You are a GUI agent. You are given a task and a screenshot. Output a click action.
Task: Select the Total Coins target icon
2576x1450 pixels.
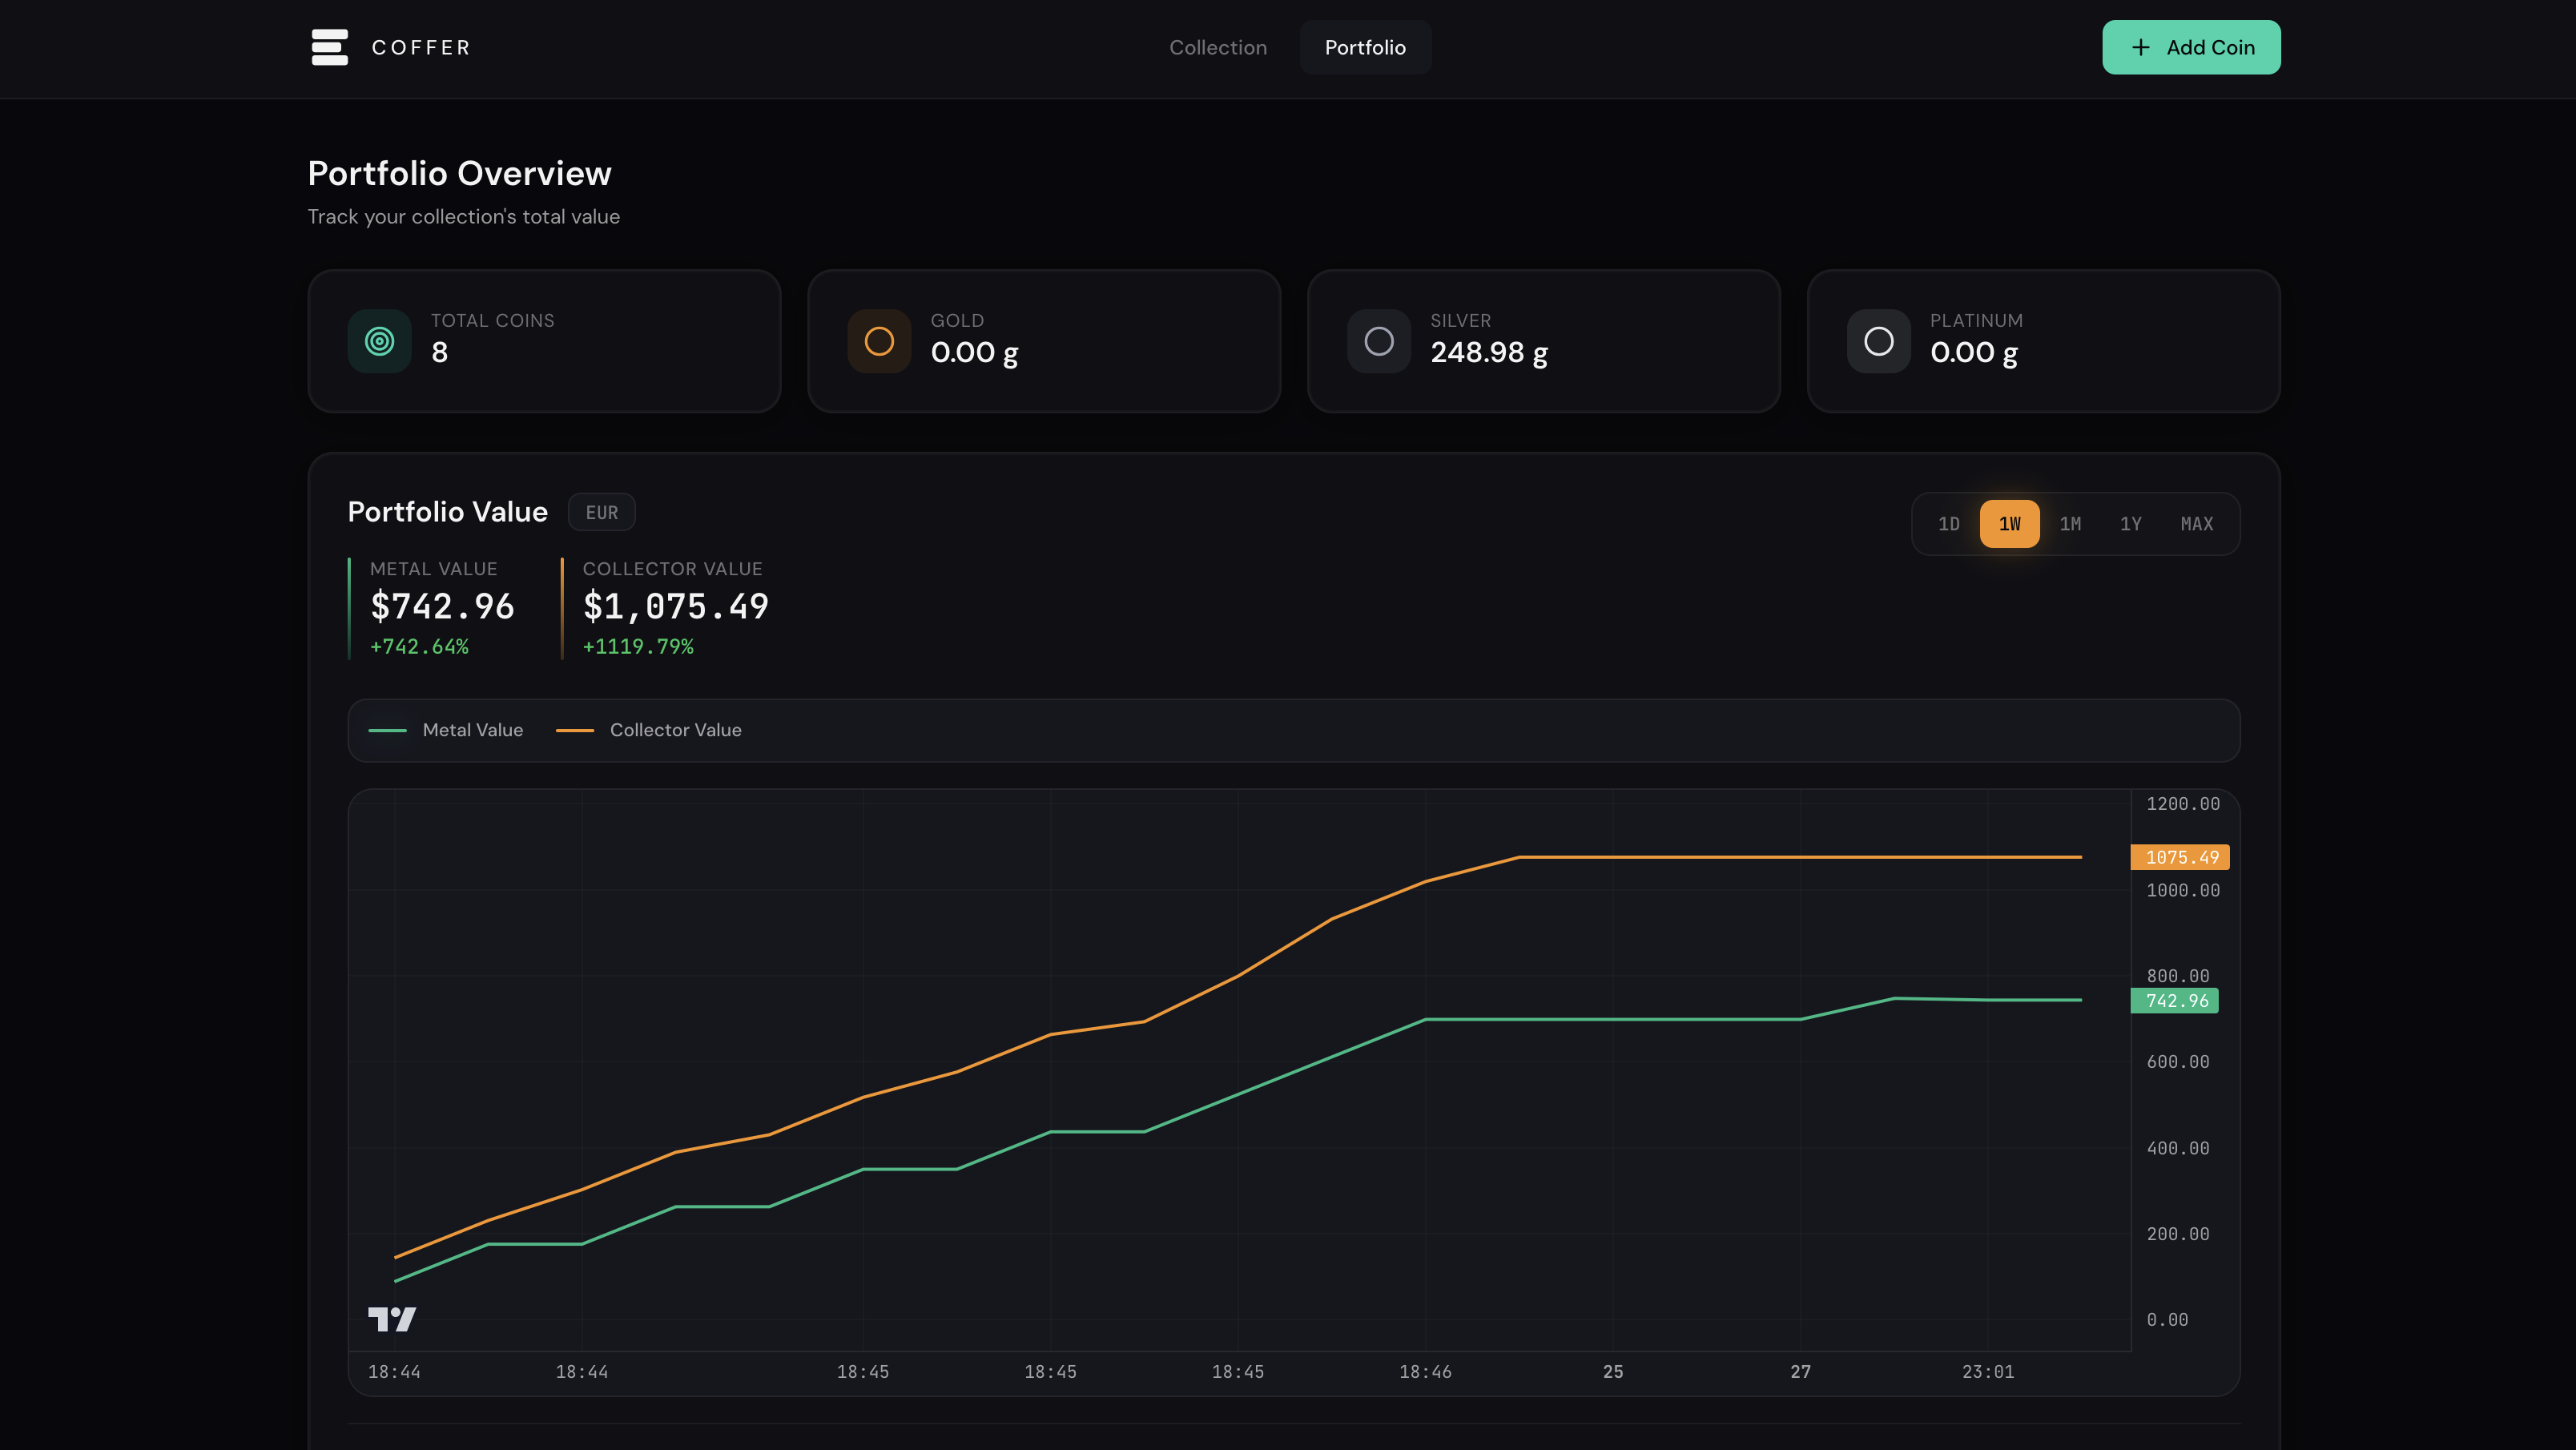click(378, 340)
